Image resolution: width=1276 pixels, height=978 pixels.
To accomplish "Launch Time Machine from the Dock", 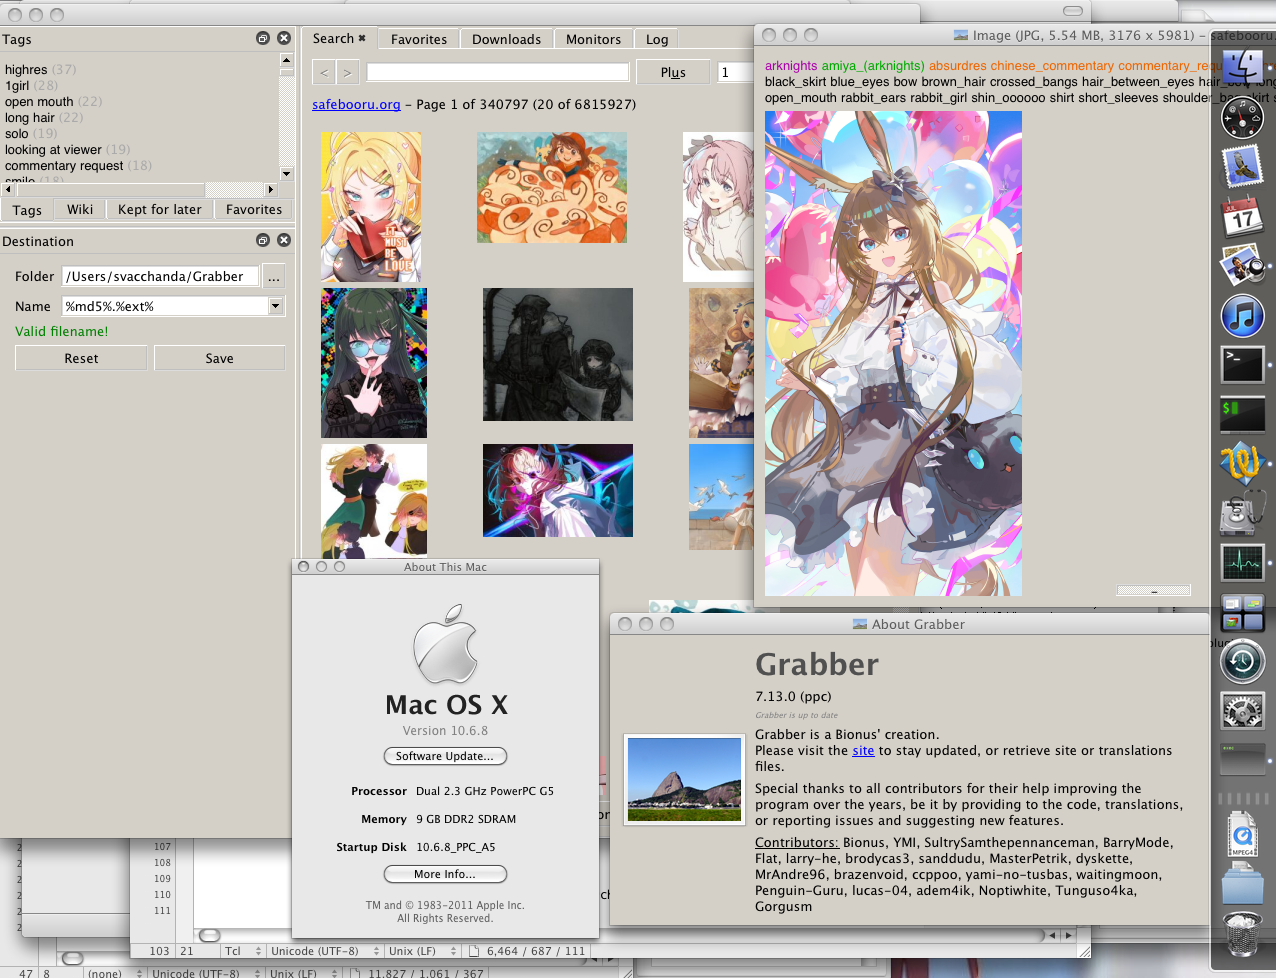I will 1243,662.
